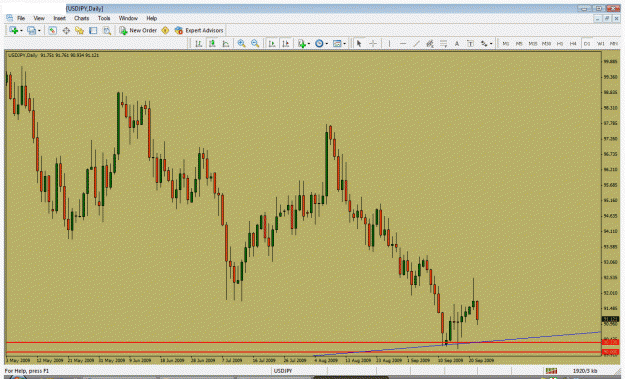Viewport: 625px width, 379px height.
Task: Switch to the D1 timeframe
Action: pyautogui.click(x=587, y=44)
